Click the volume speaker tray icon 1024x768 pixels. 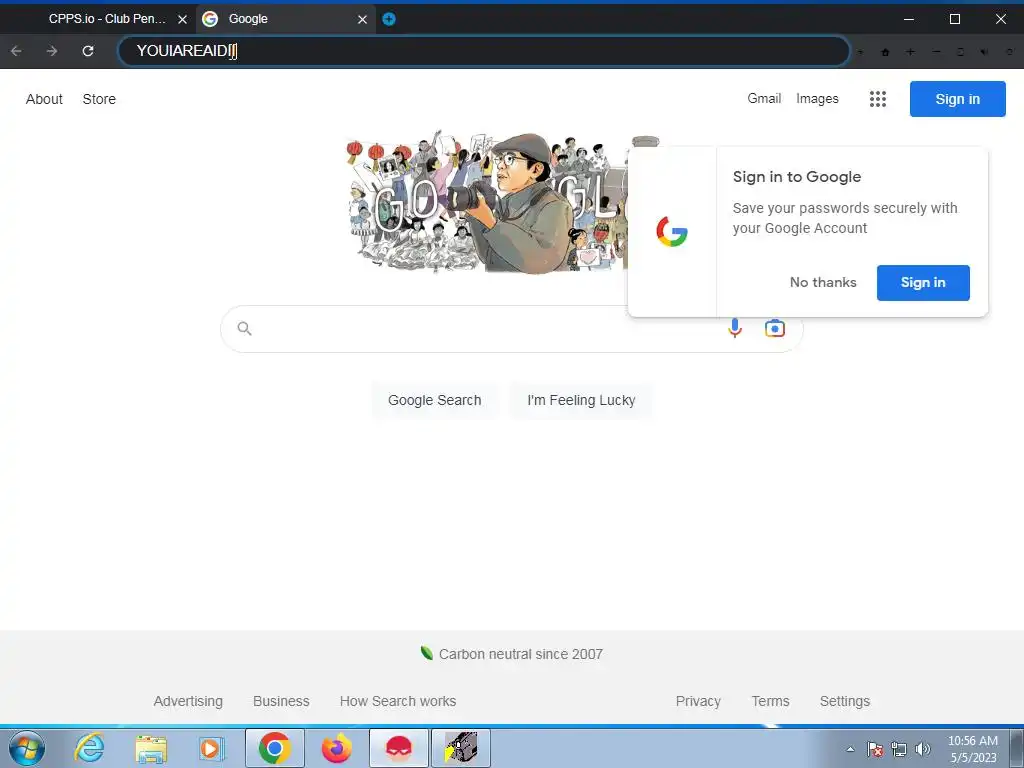[x=922, y=749]
